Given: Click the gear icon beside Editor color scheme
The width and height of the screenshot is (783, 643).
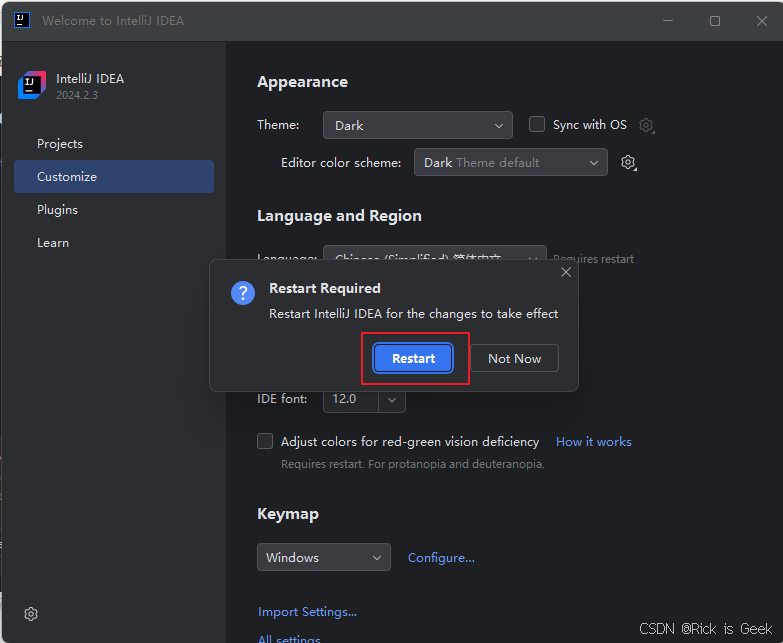Looking at the screenshot, I should (629, 163).
